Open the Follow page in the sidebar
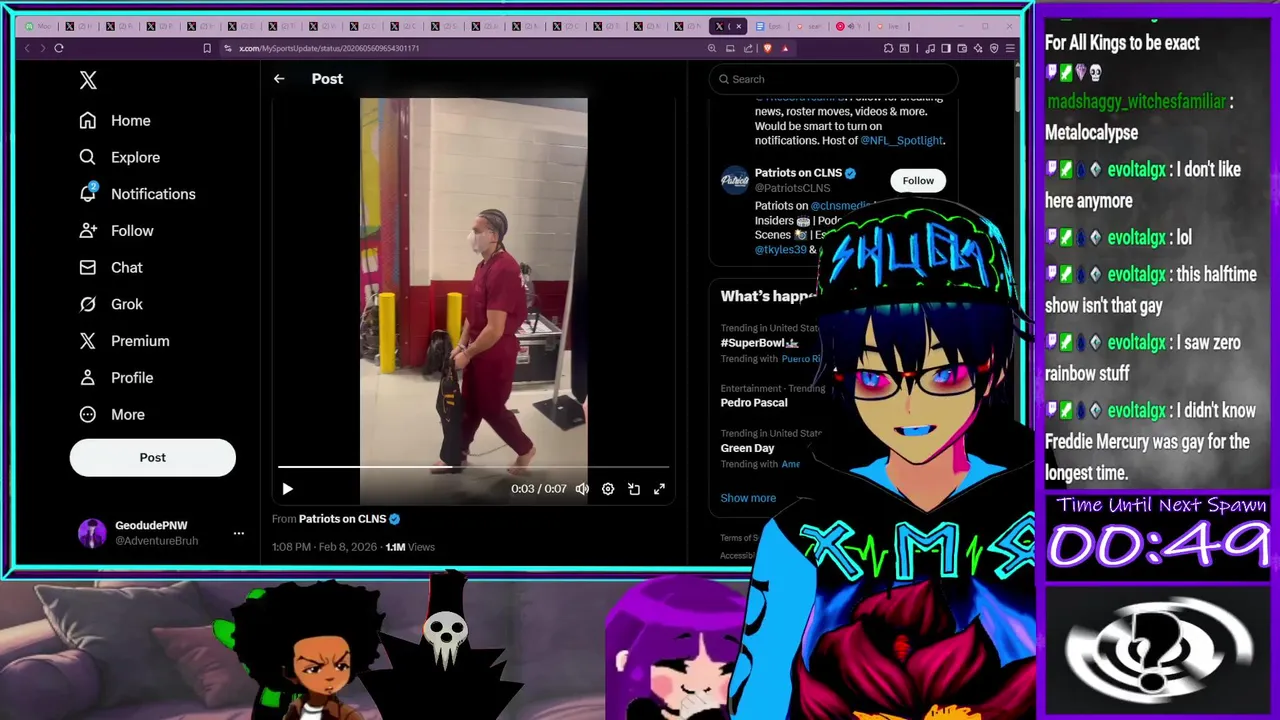The height and width of the screenshot is (720, 1280). pyautogui.click(x=116, y=231)
